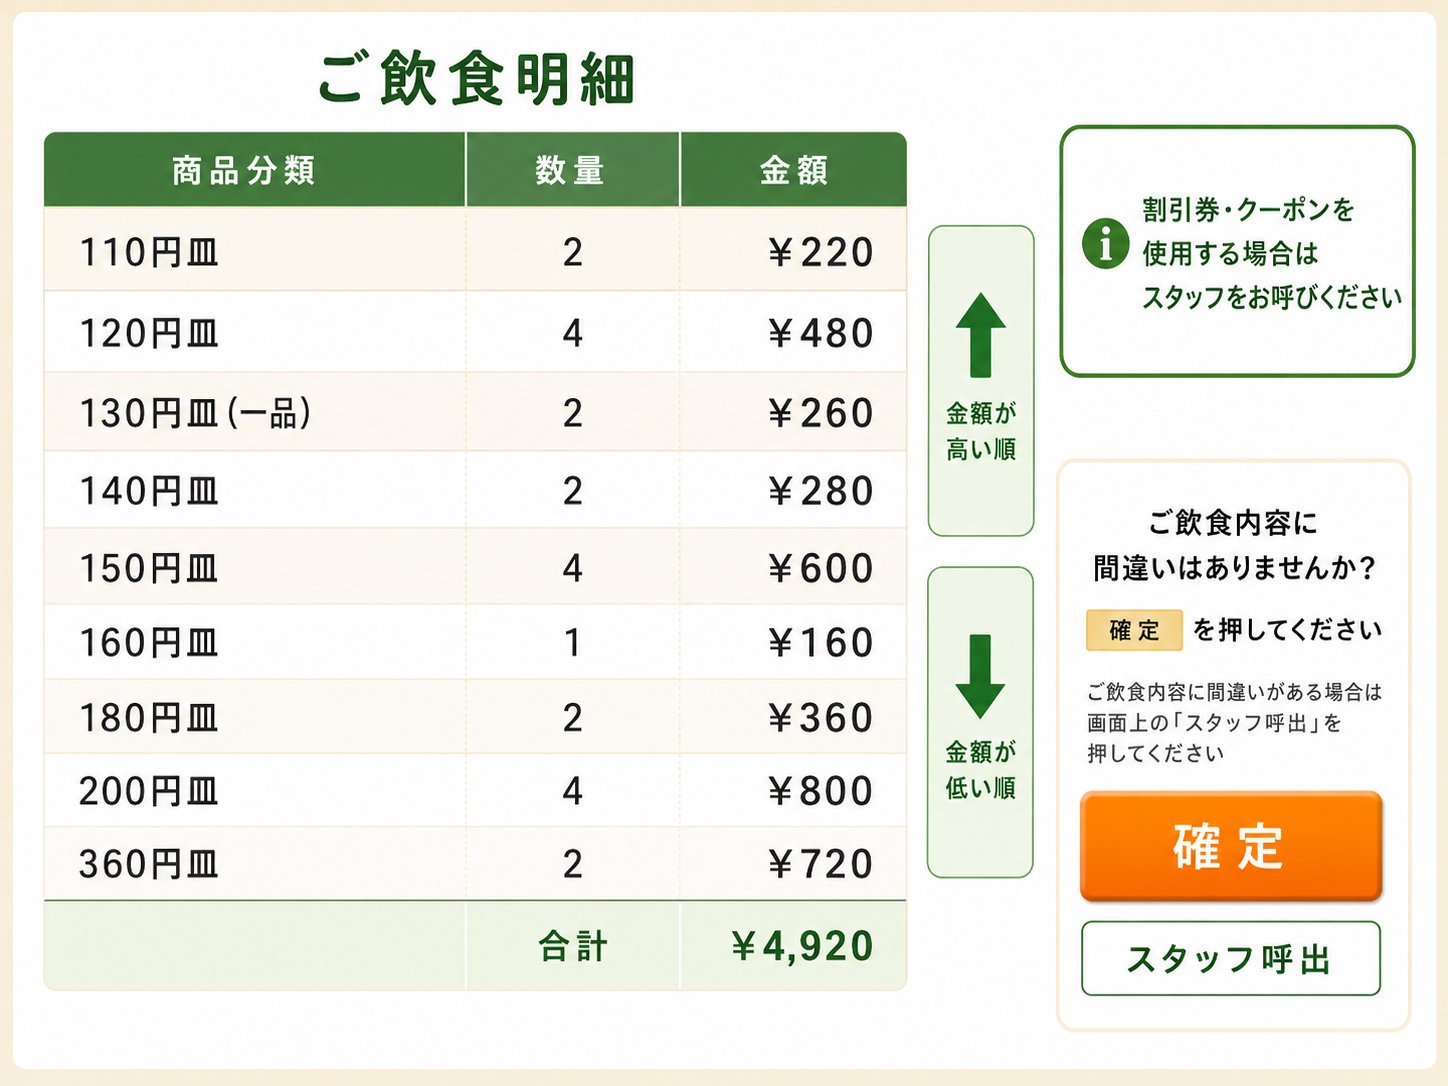The width and height of the screenshot is (1448, 1086).
Task: Select the 140円皿 row
Action: point(475,490)
